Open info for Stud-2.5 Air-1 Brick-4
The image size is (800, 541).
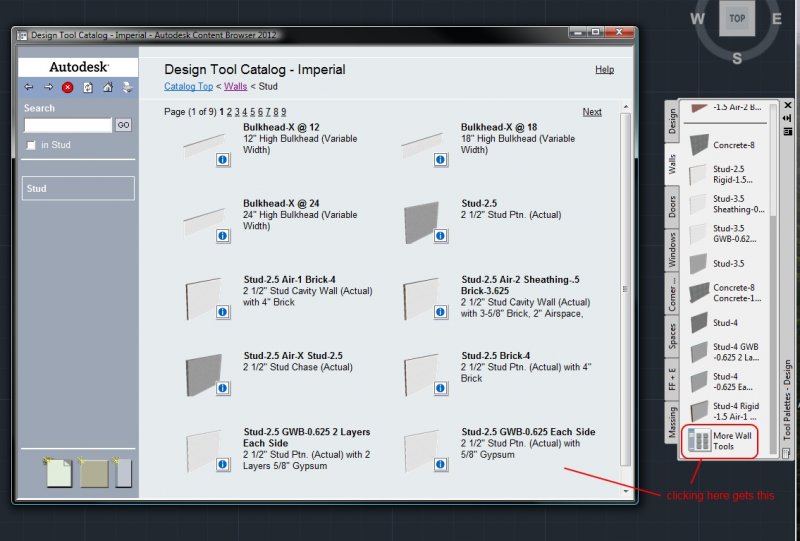pos(223,312)
